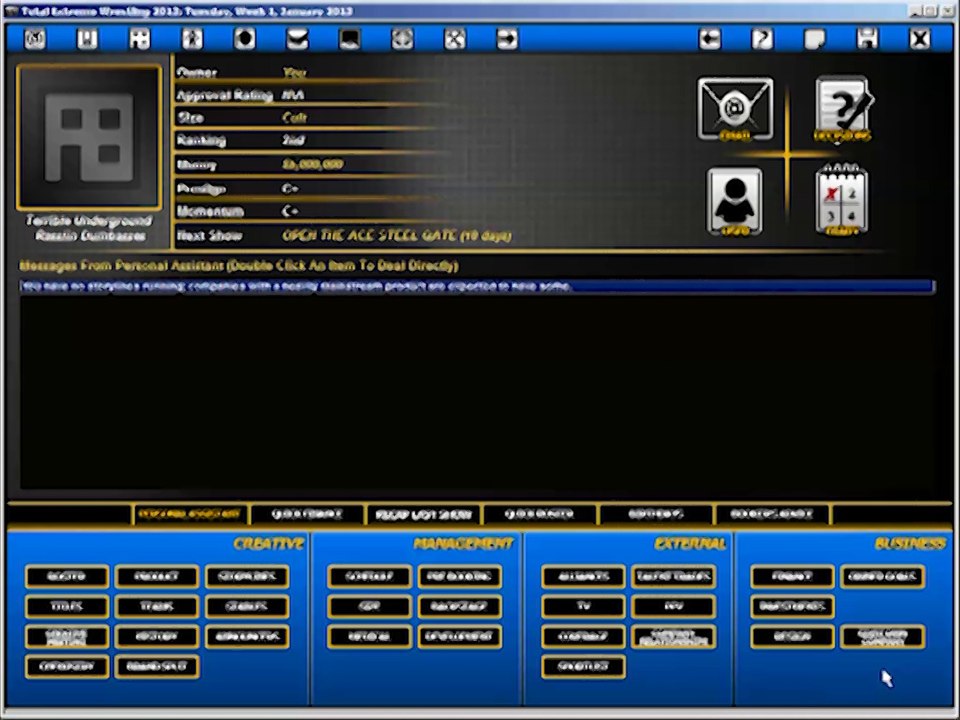The width and height of the screenshot is (960, 720).
Task: Select the storylines warning message row
Action: pos(477,287)
